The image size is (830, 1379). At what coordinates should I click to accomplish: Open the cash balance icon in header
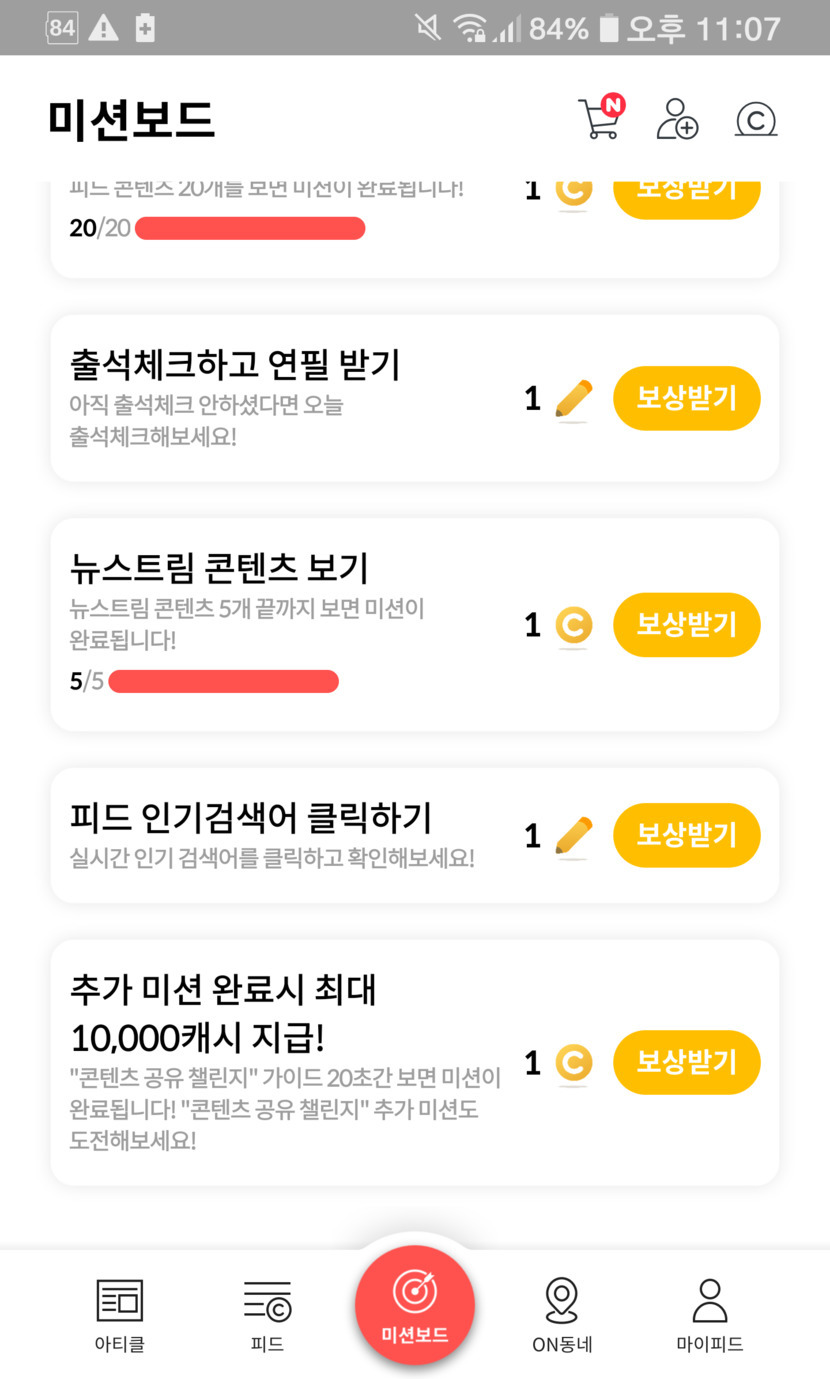click(756, 120)
